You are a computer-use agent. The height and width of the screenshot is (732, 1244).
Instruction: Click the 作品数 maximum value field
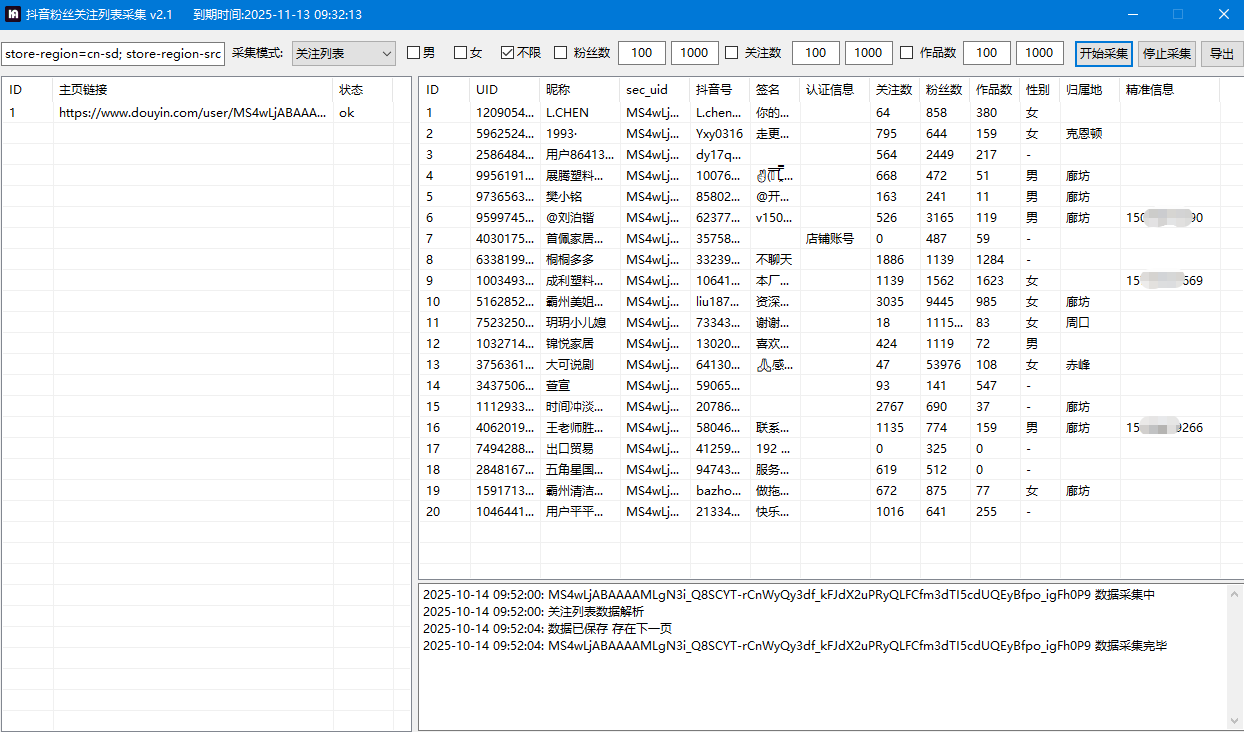click(x=1039, y=53)
